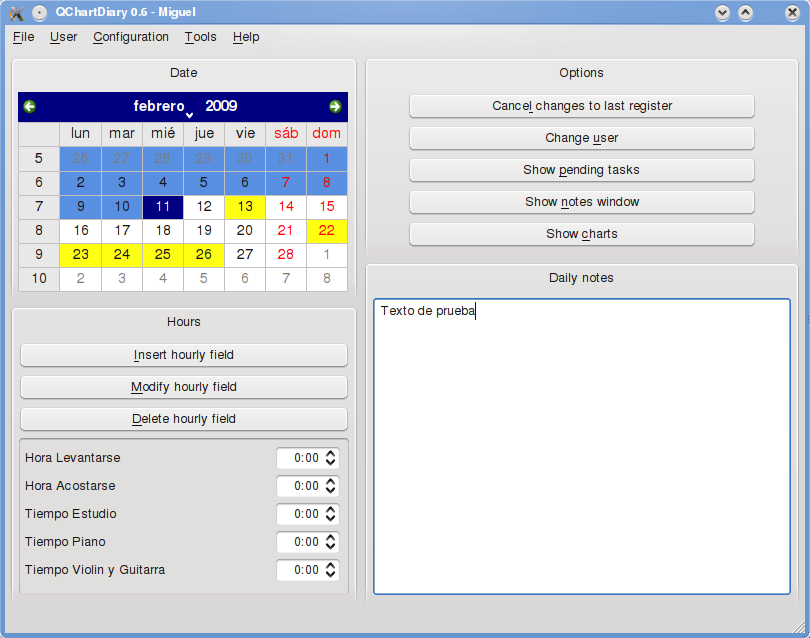The image size is (810, 638).
Task: Select yellow Sunday 22 in the calendar
Action: pyautogui.click(x=326, y=231)
